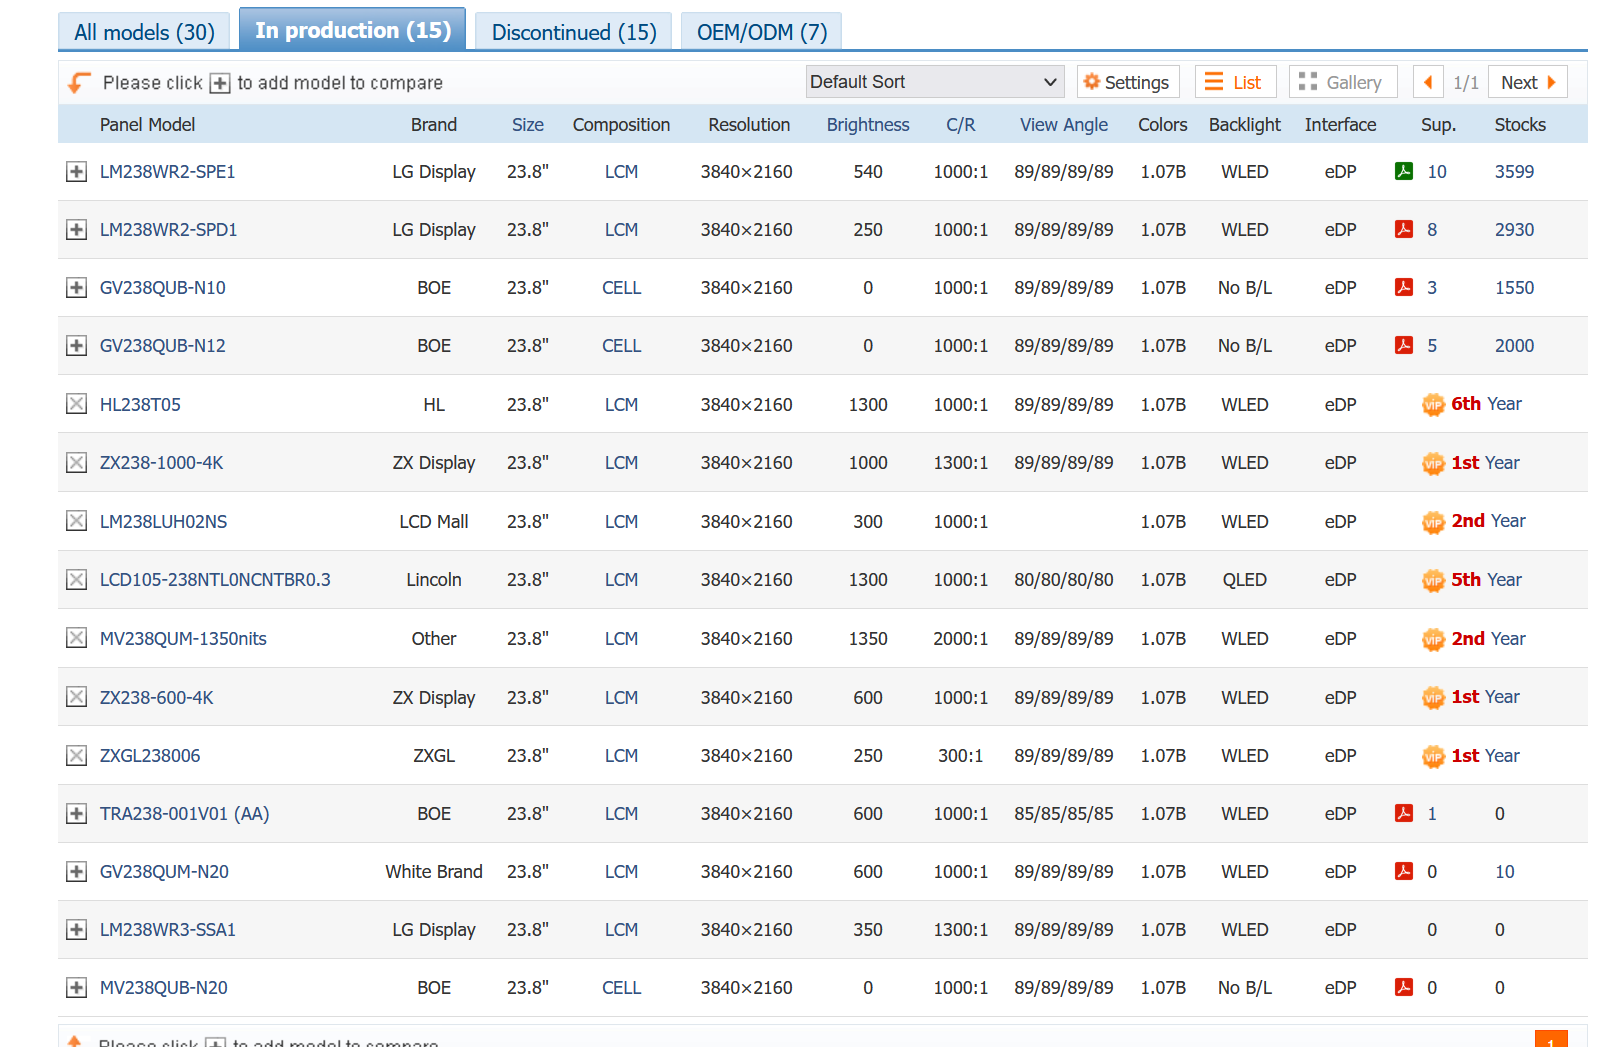This screenshot has width=1600, height=1047.
Task: Click stock count 2930
Action: (1514, 230)
